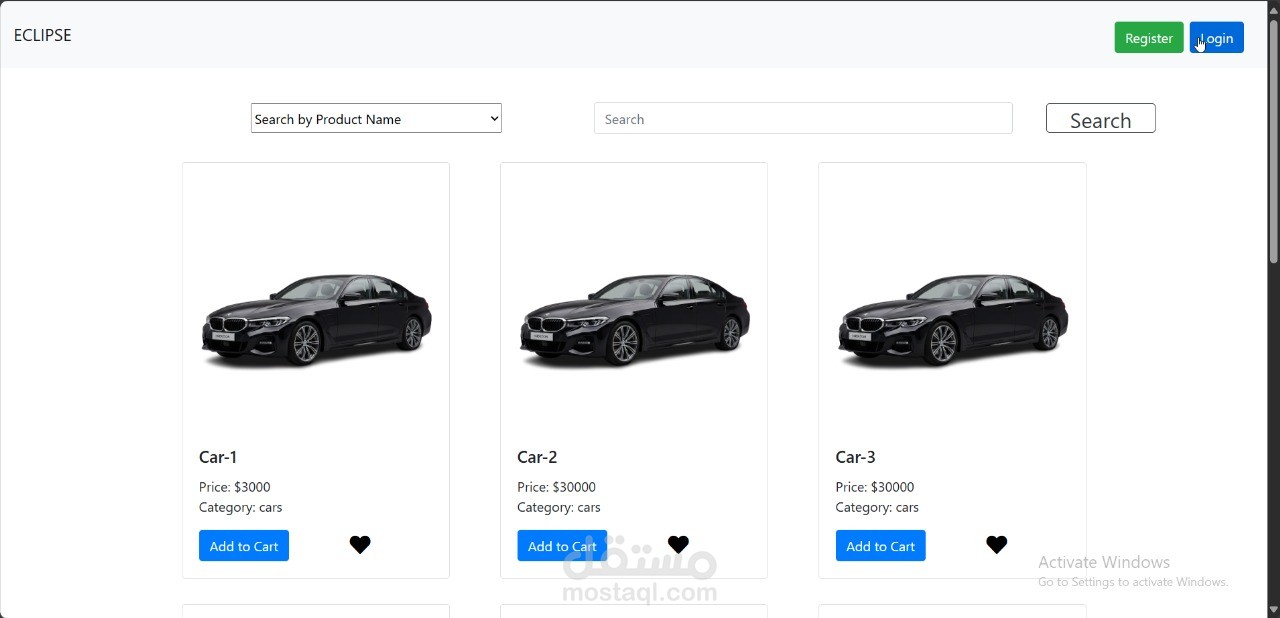Click the heart icon on Car-2
Image resolution: width=1280 pixels, height=618 pixels.
678,544
